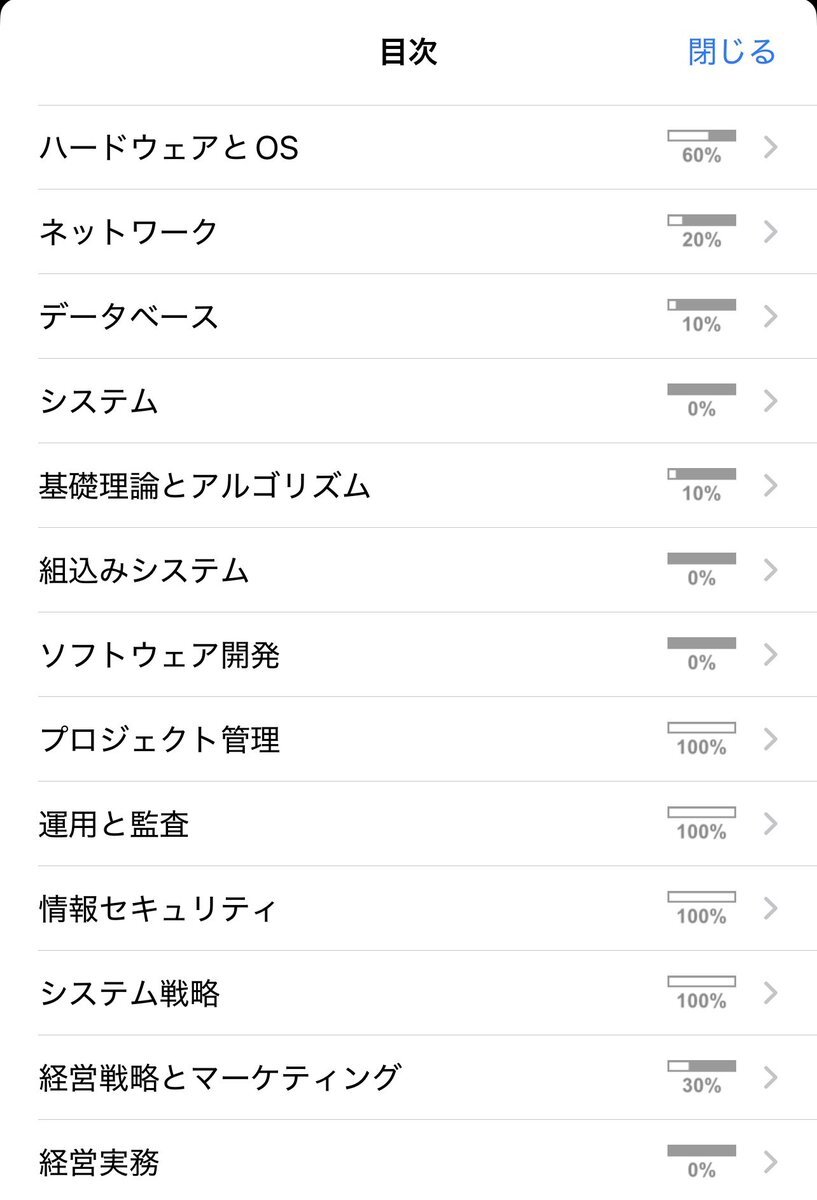The image size is (817, 1200).
Task: Open the システム戦略 chapter row
Action: point(130,994)
